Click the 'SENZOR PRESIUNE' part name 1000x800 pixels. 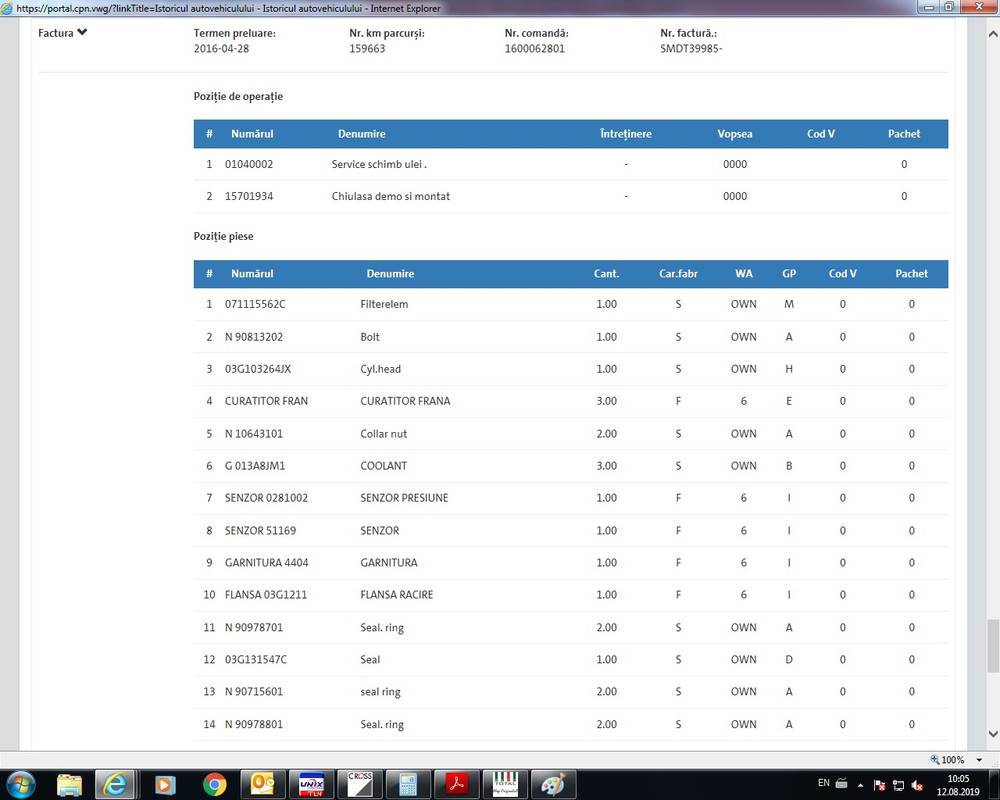[404, 498]
